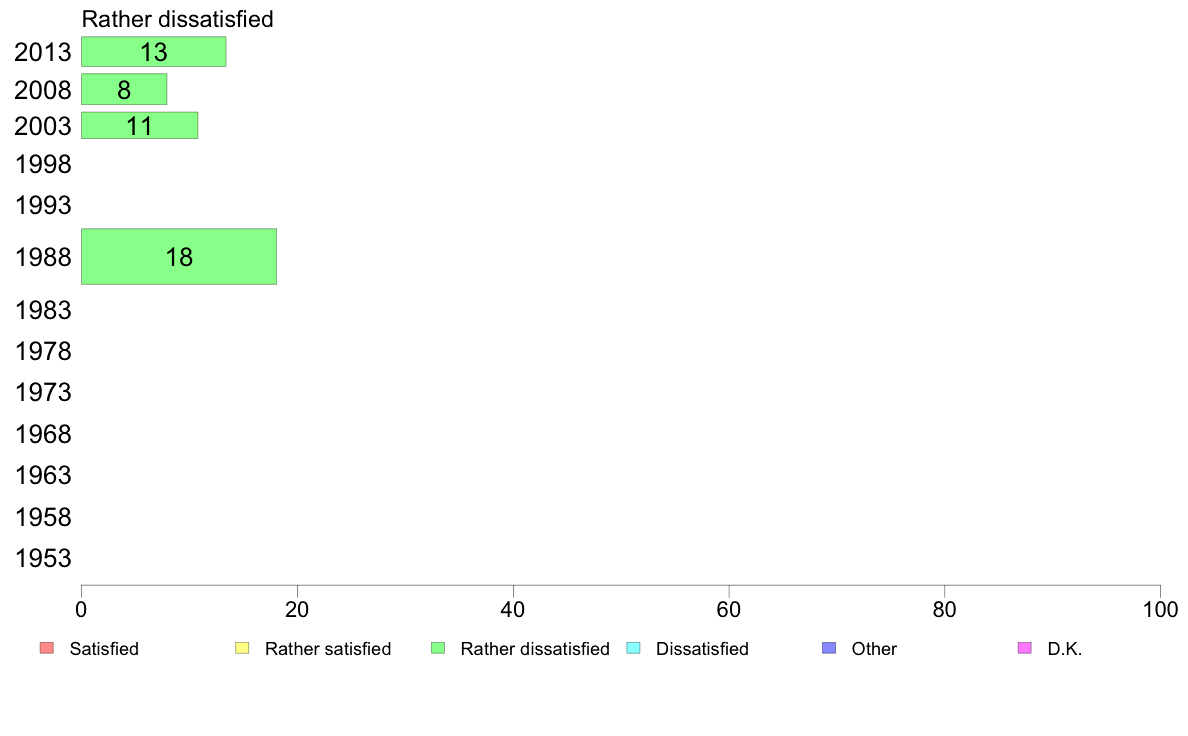Click the Rather satisfied legend text
The image size is (1188, 736).
tap(328, 649)
